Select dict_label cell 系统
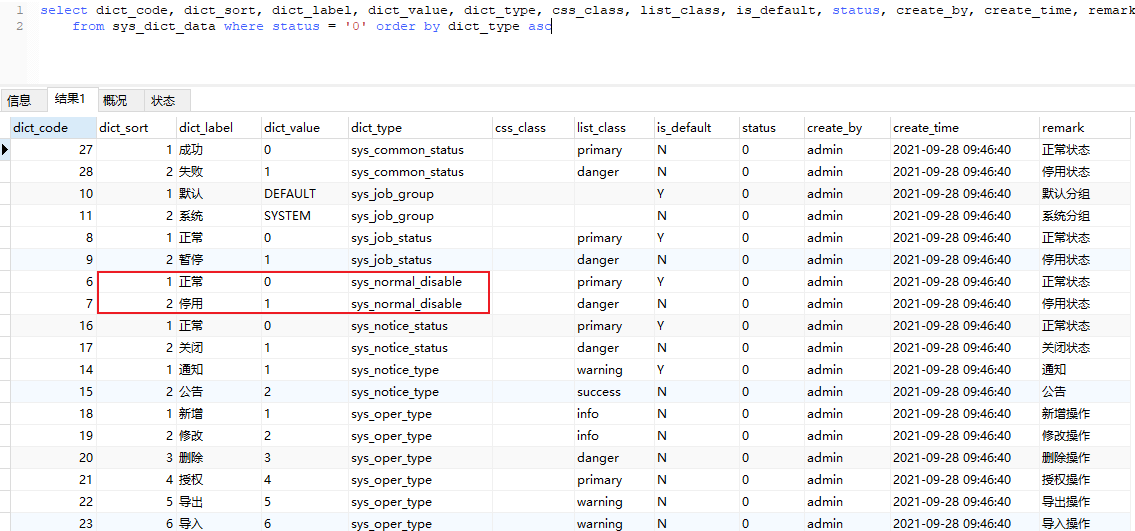The image size is (1135, 531). [219, 216]
